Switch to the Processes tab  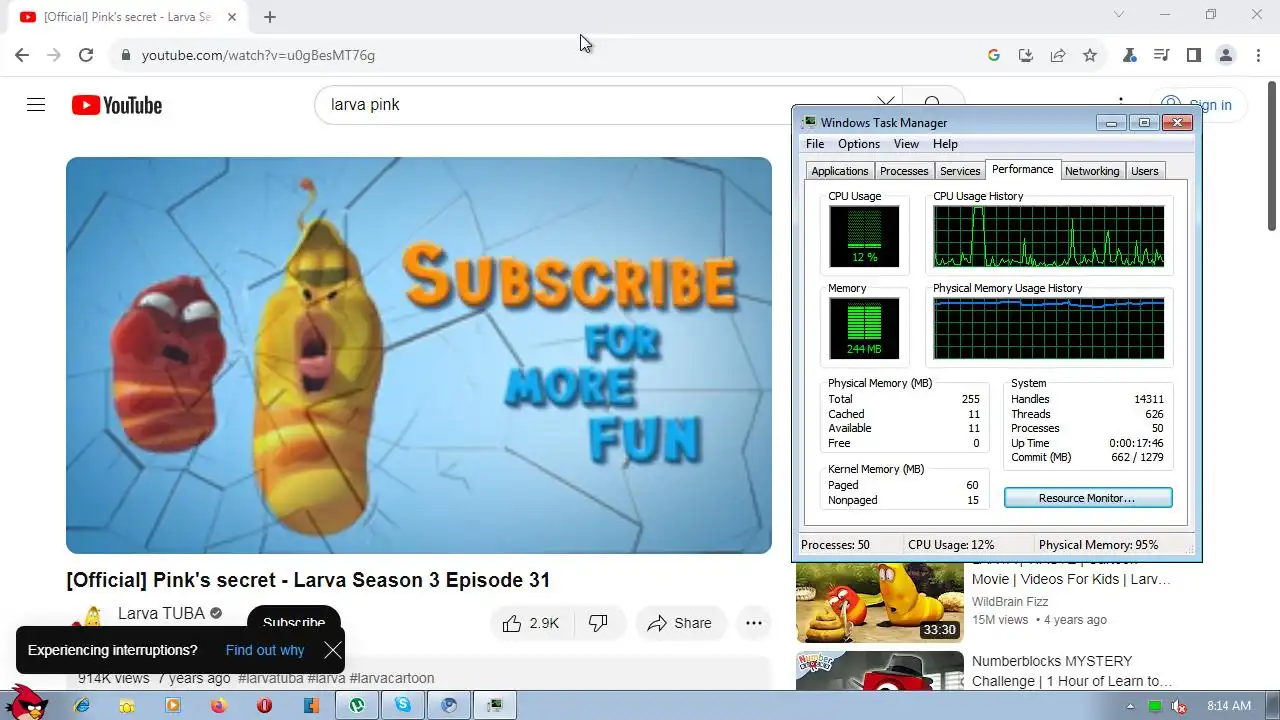point(904,171)
